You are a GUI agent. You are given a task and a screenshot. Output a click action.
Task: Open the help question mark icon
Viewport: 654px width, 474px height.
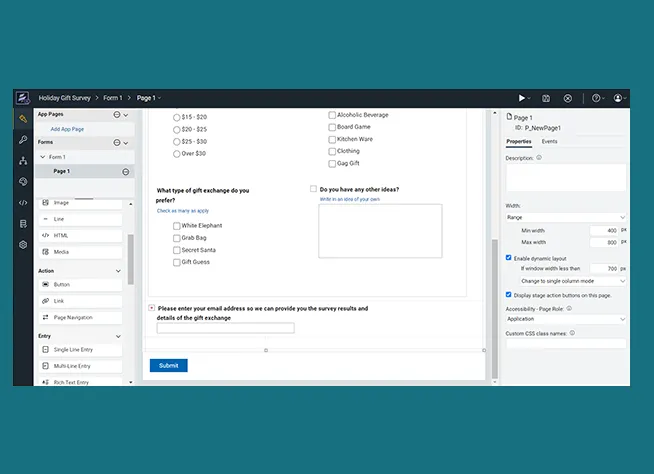pyautogui.click(x=596, y=98)
